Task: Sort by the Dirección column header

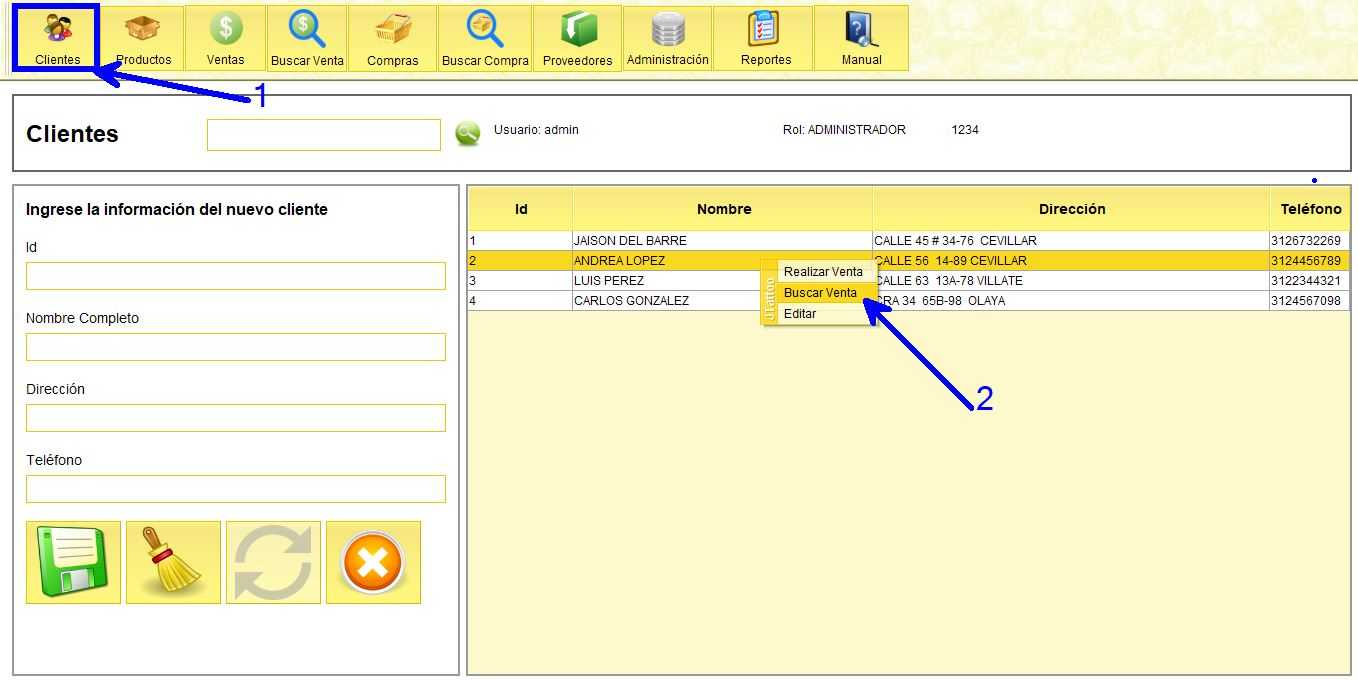Action: point(1071,209)
